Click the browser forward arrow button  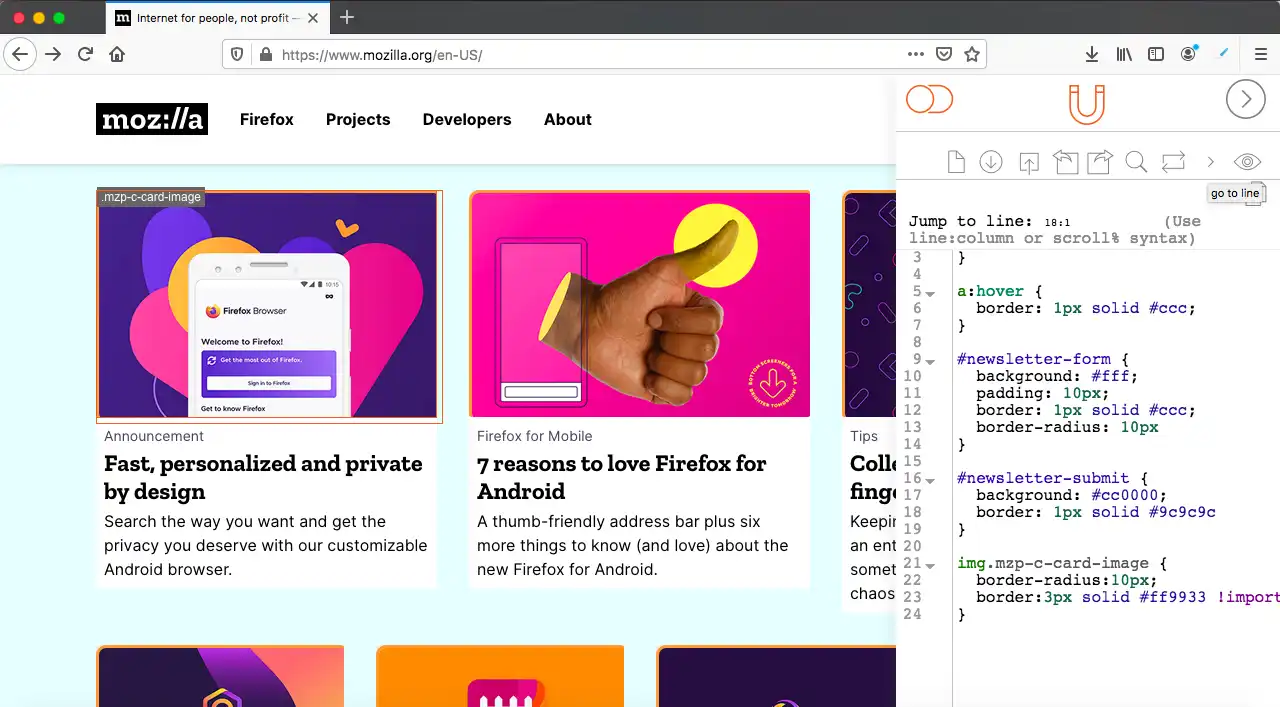coord(53,54)
